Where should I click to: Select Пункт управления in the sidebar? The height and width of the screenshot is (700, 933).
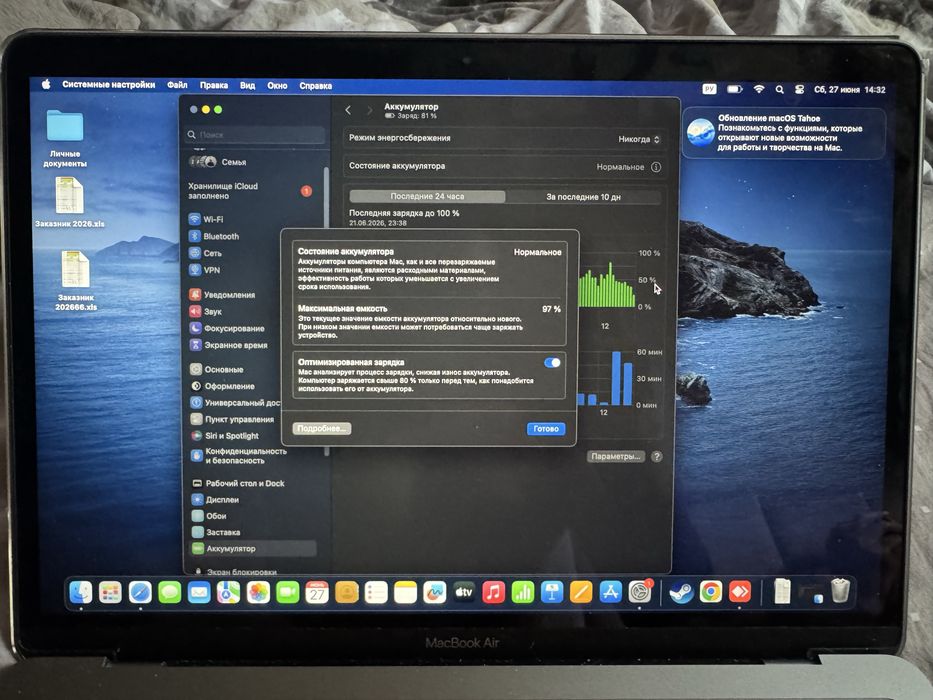(232, 419)
